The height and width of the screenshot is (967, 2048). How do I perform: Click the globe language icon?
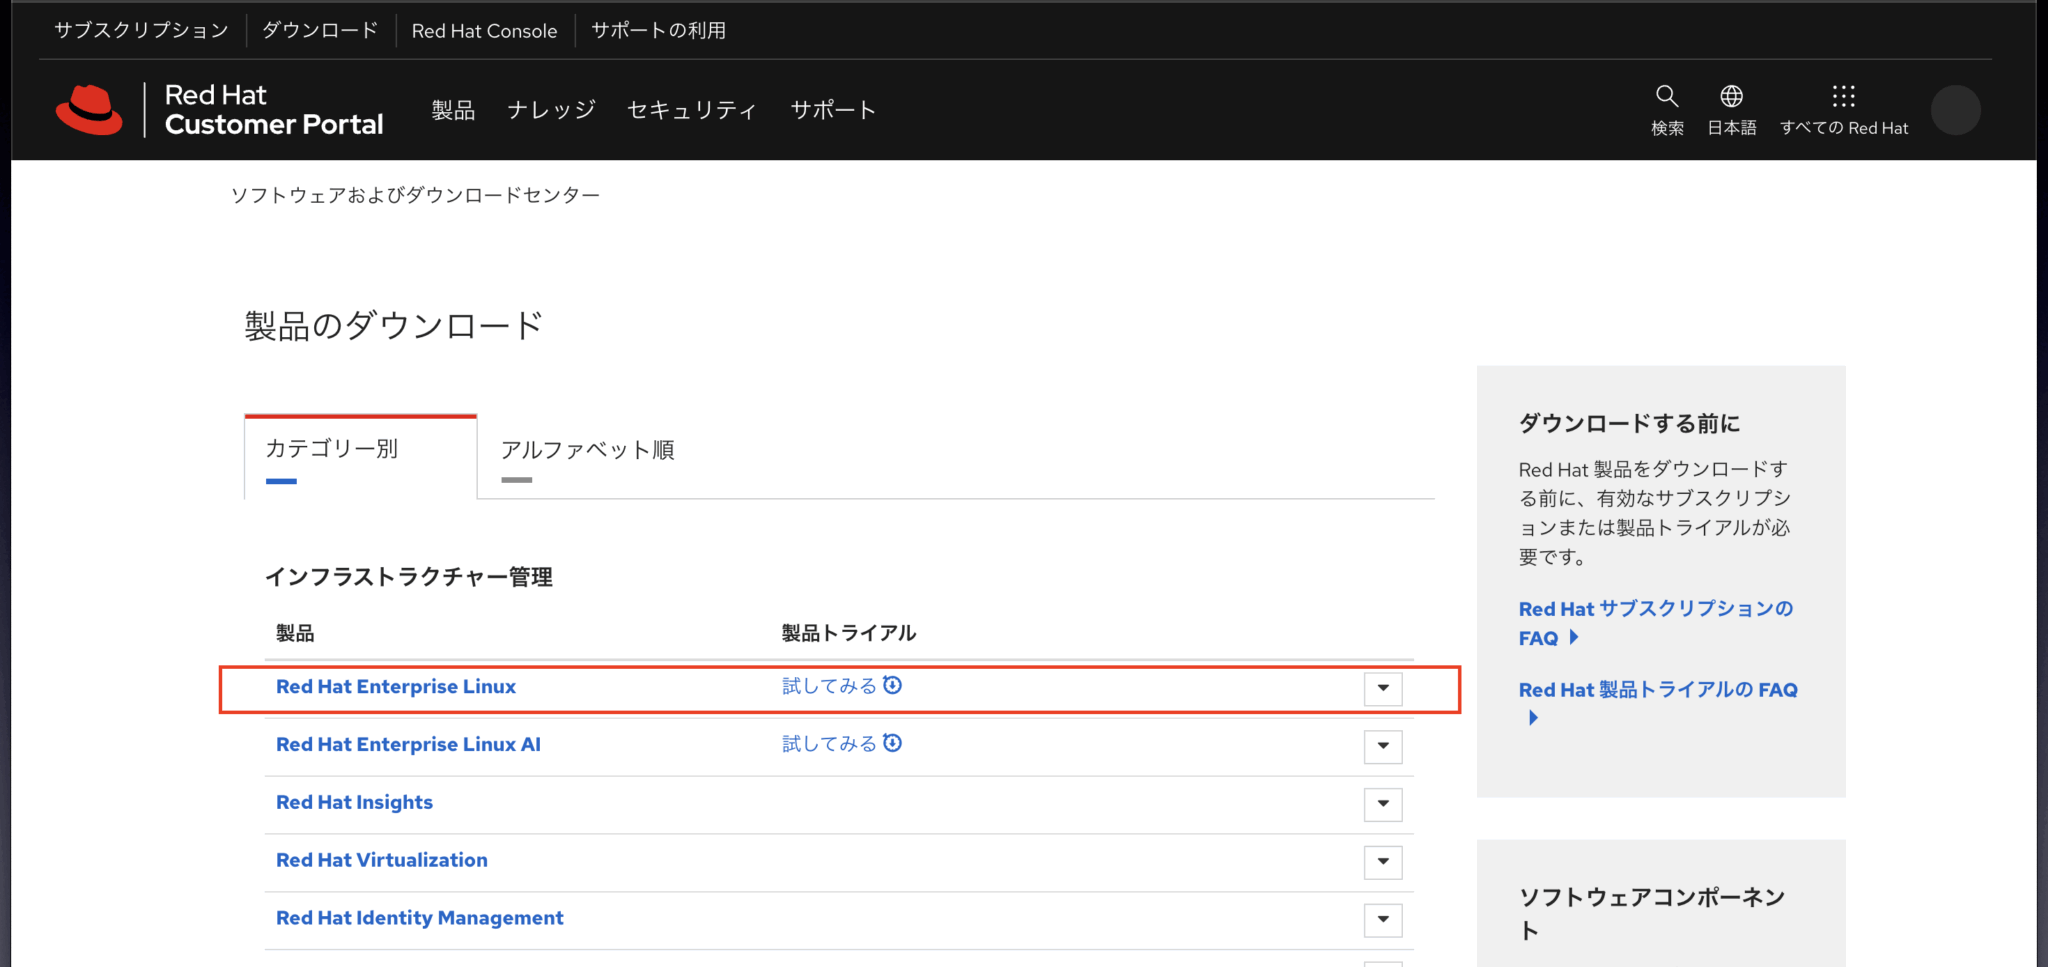[x=1731, y=96]
